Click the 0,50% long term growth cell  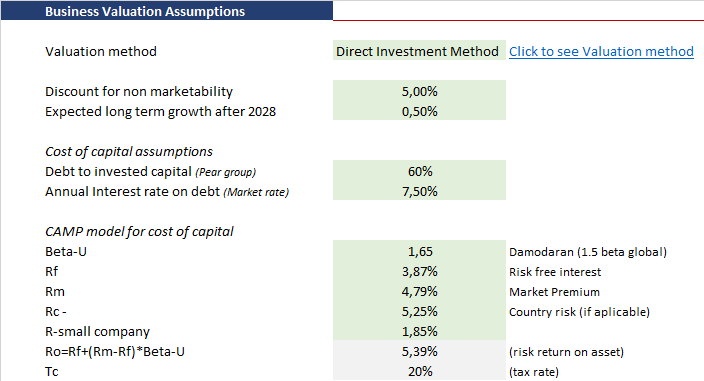pos(419,111)
